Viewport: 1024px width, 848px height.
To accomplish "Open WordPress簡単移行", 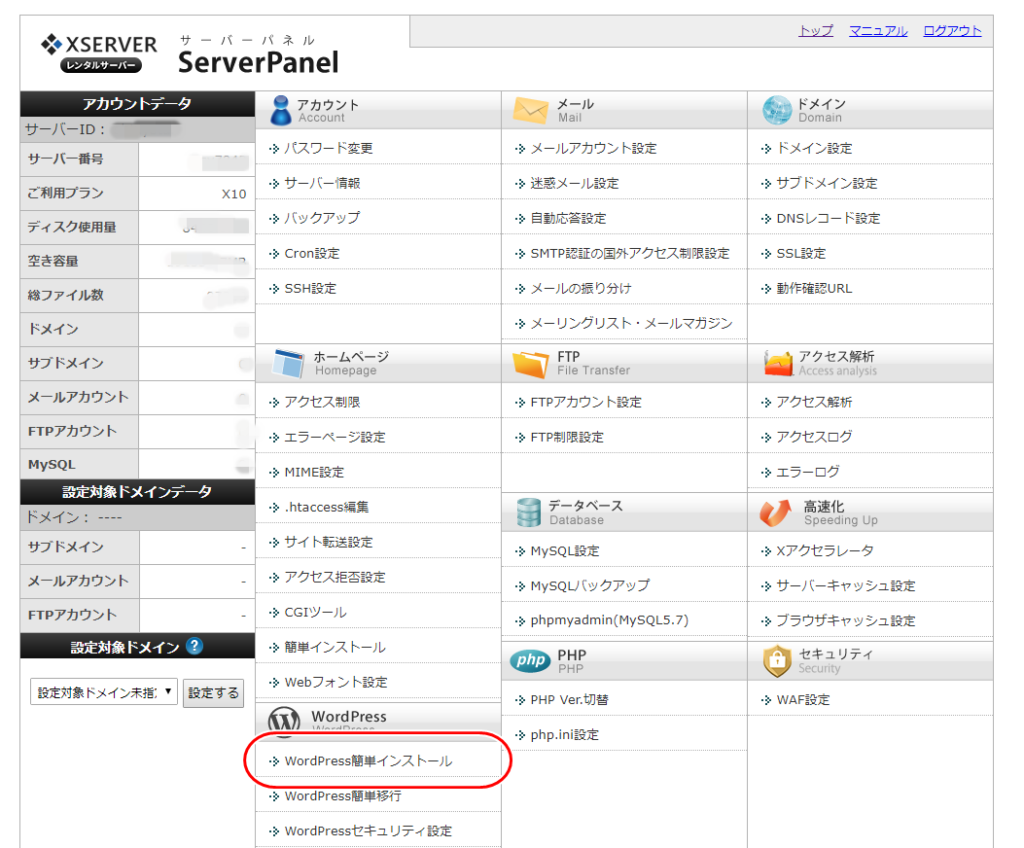I will coord(343,796).
